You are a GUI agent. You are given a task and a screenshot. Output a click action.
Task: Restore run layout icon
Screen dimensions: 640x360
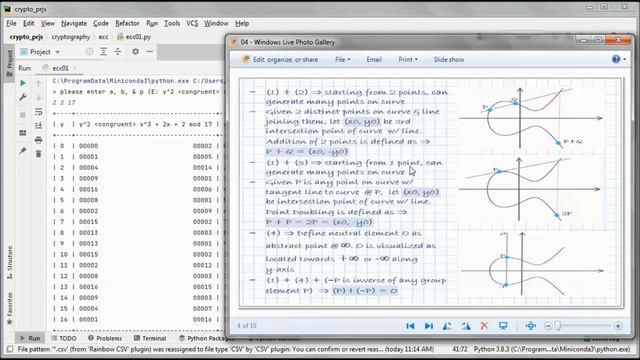pos(23,133)
